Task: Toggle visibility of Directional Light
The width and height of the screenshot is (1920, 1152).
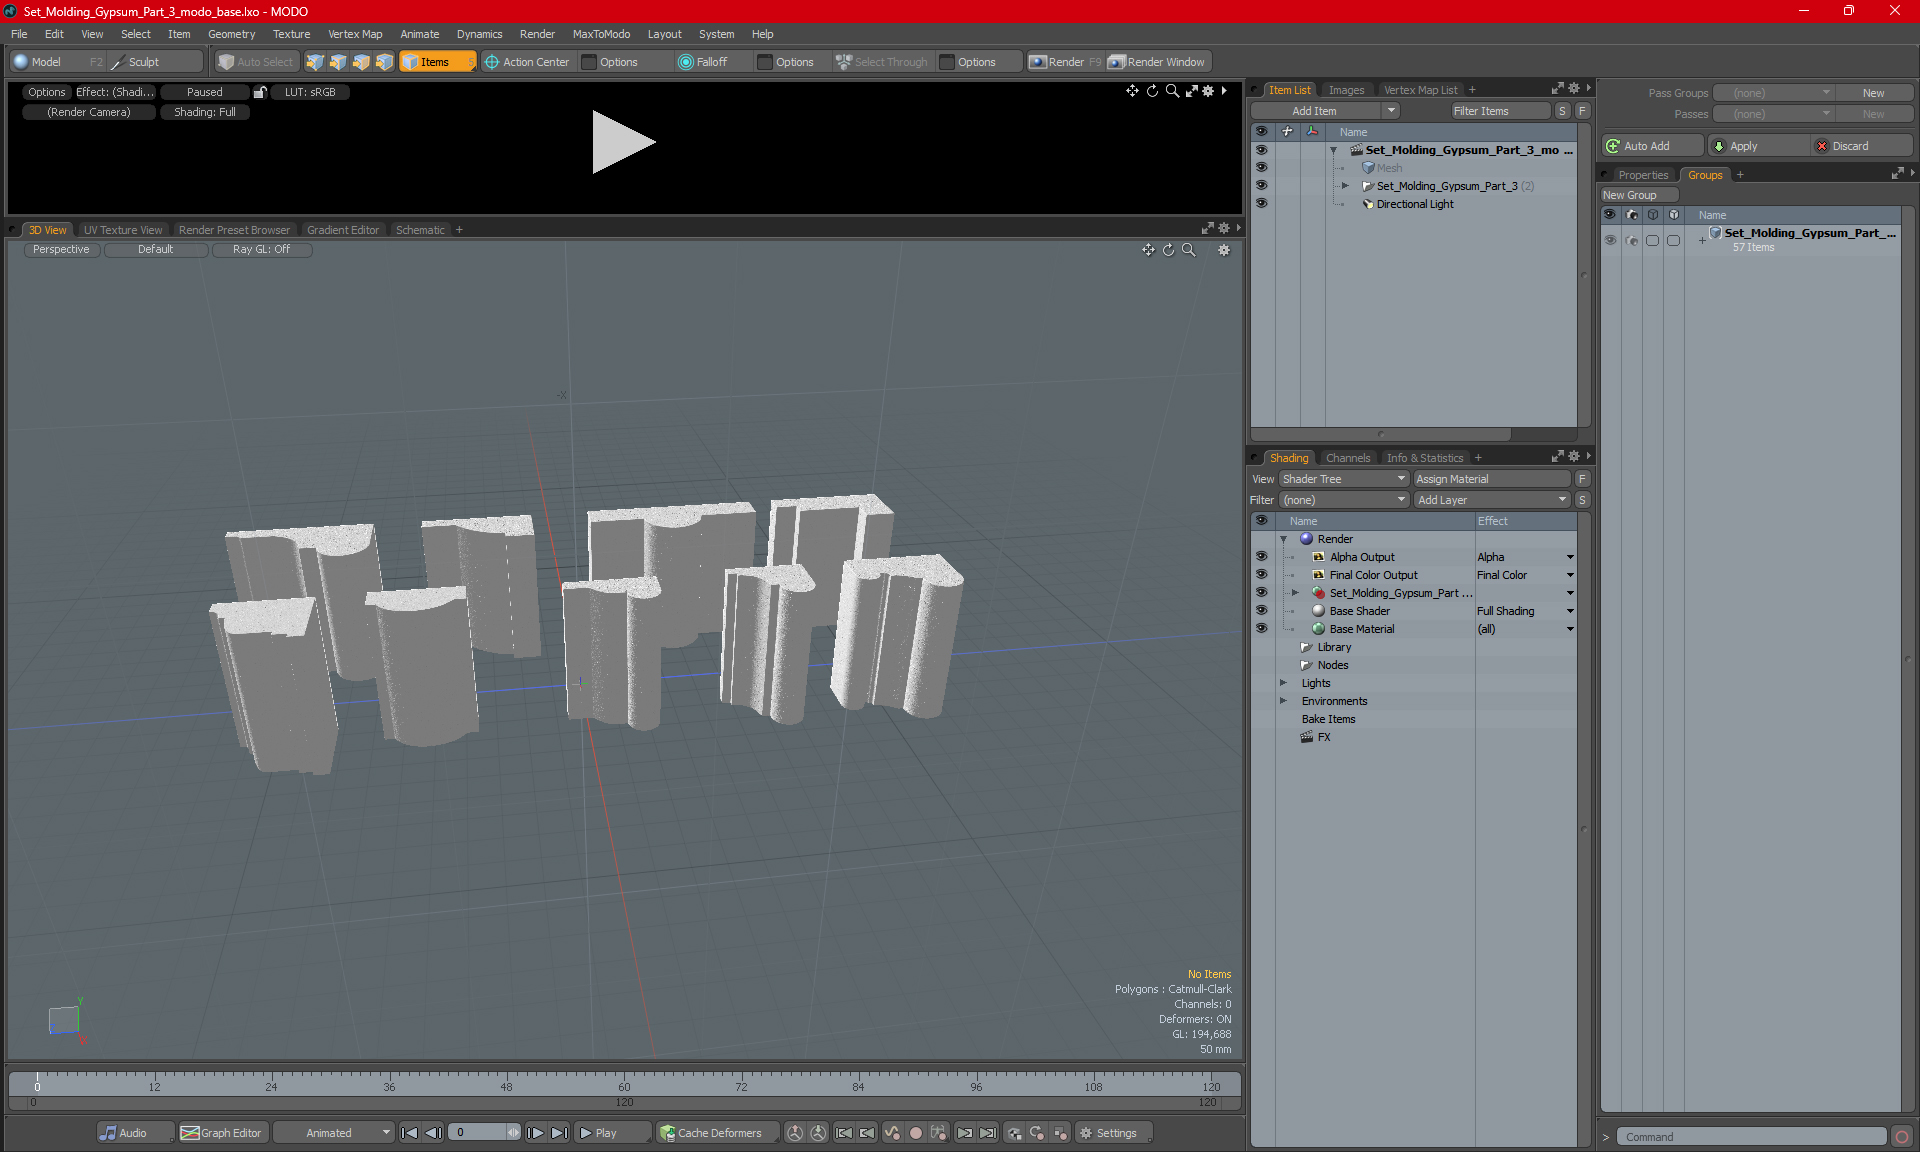Action: coord(1261,204)
